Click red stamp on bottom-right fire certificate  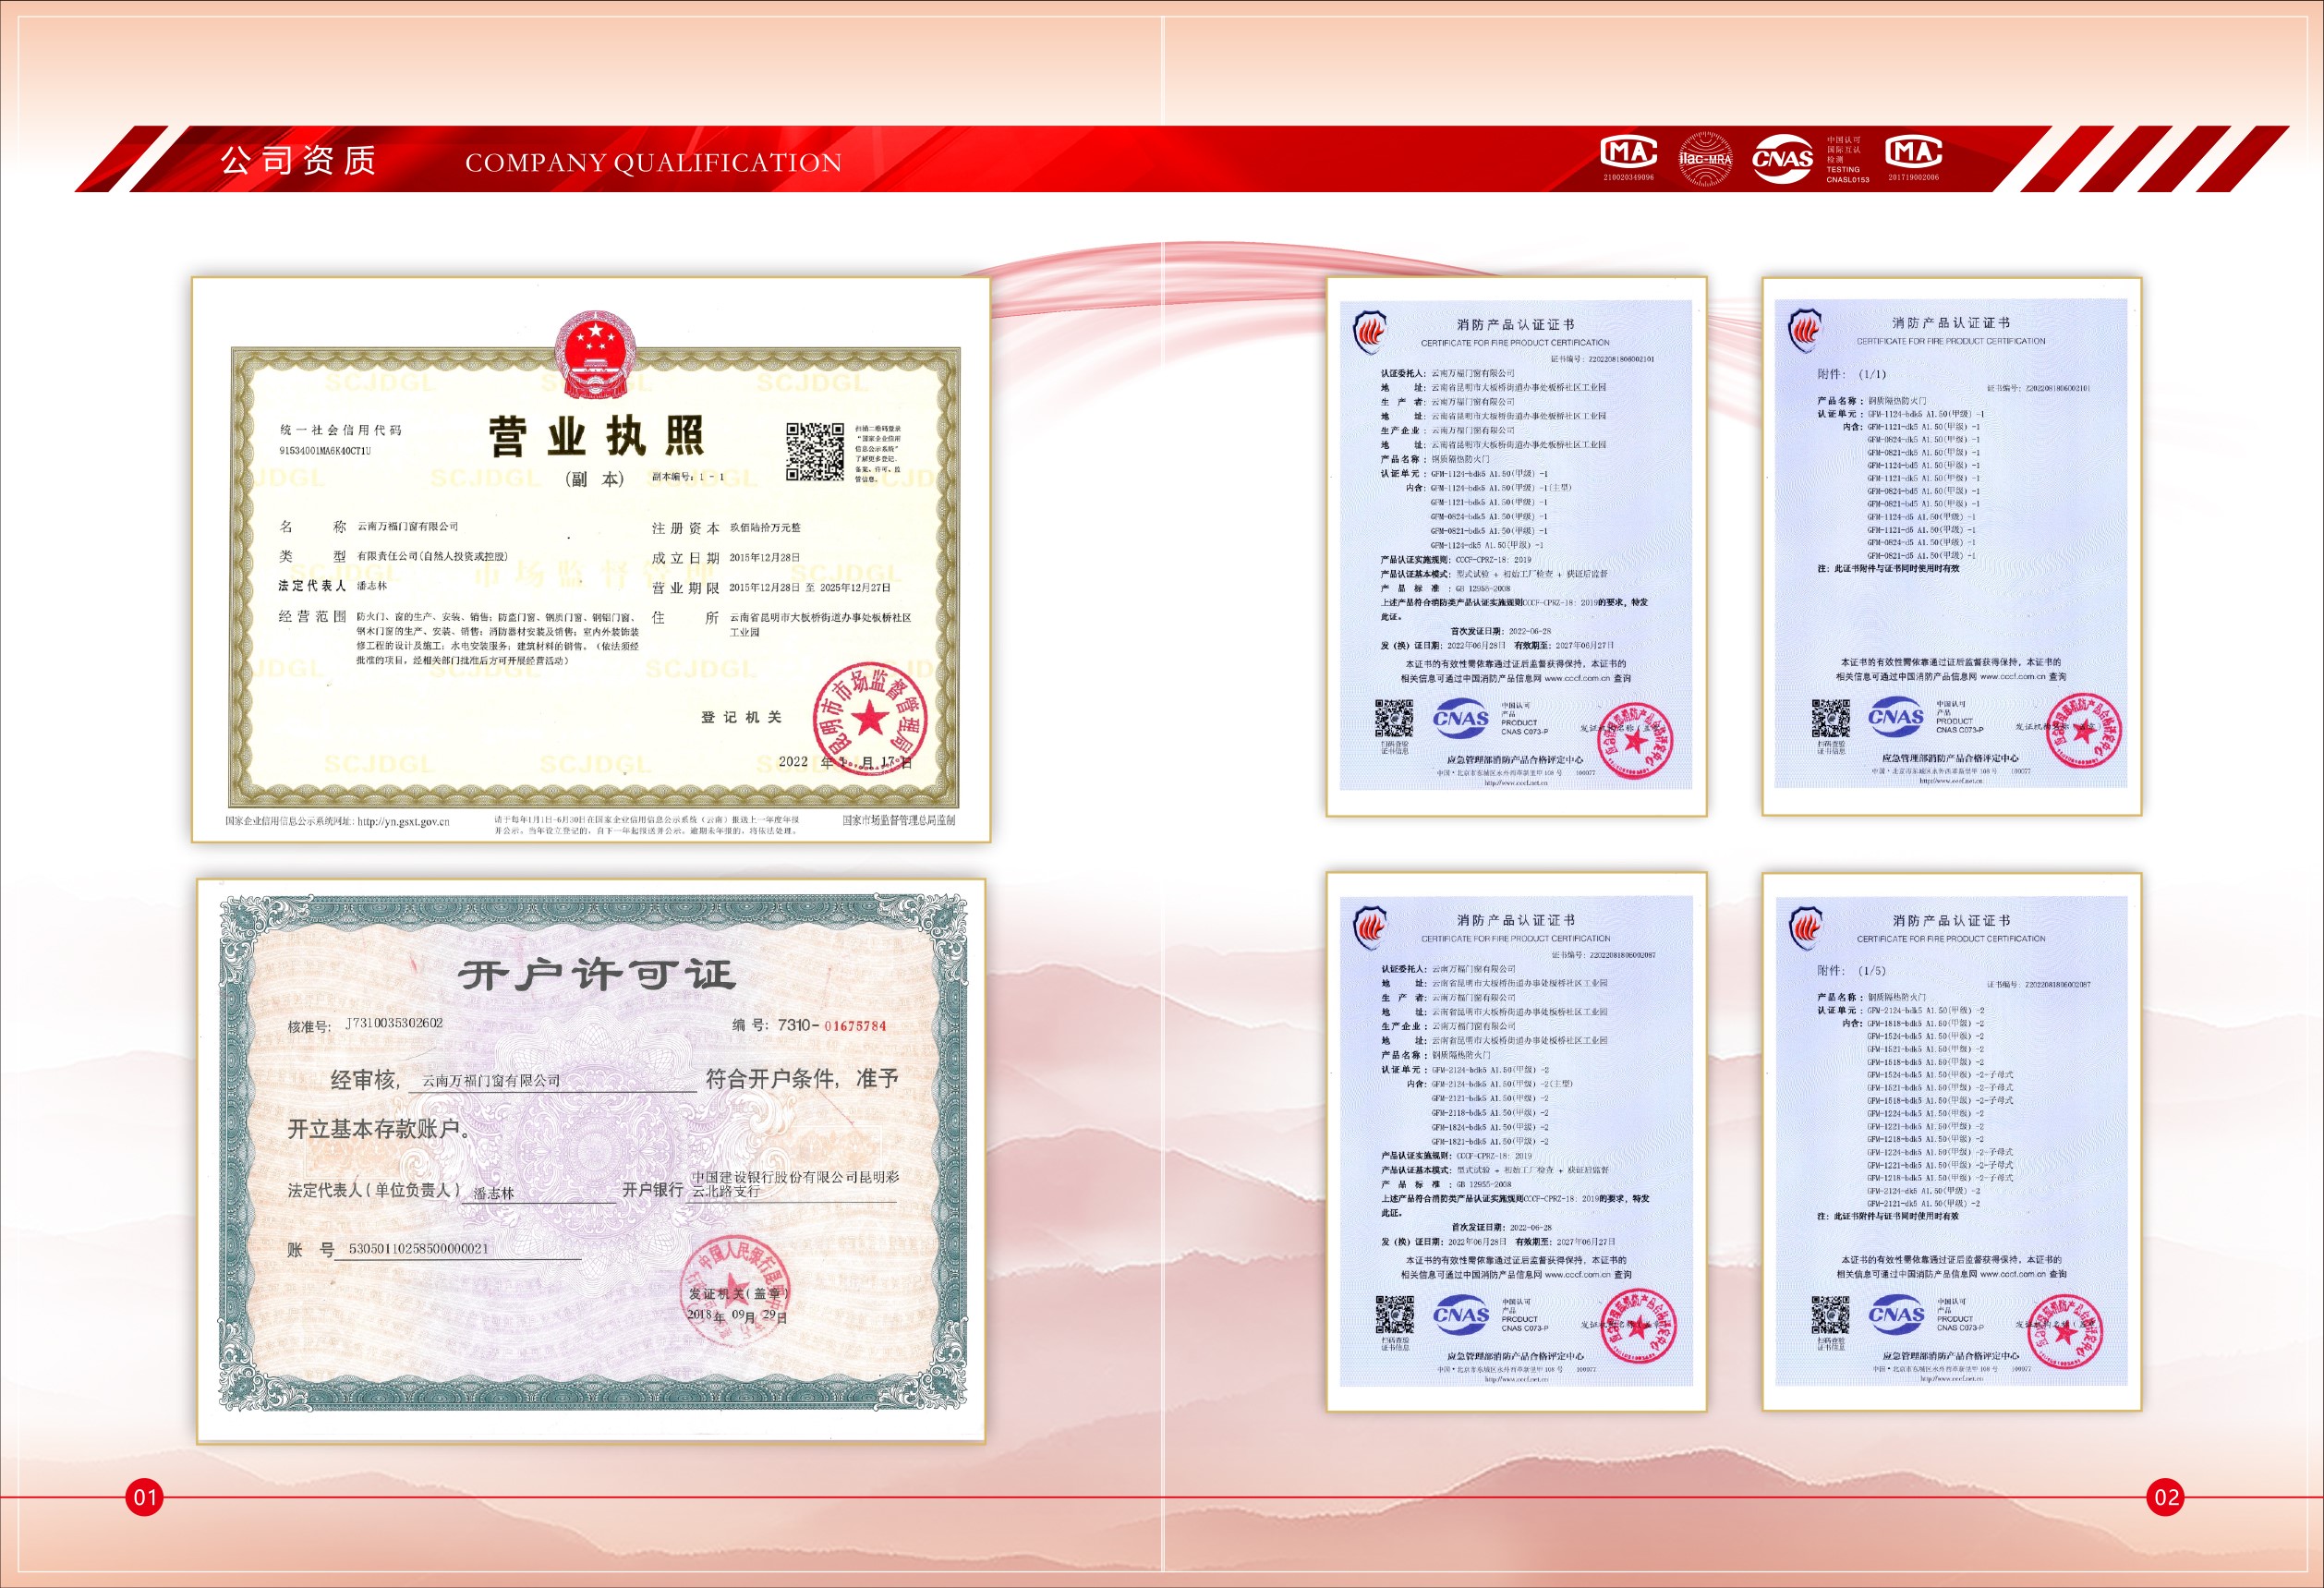tap(2068, 1333)
